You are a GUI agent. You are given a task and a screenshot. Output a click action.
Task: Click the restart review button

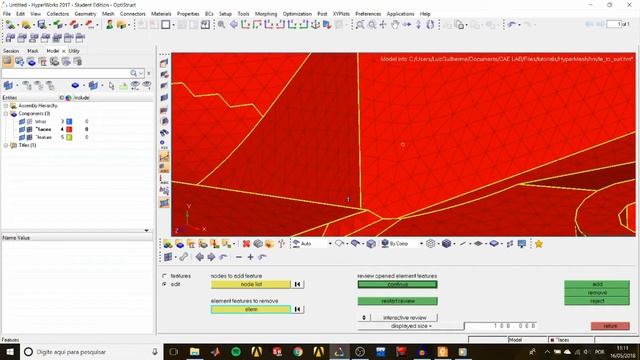coord(398,301)
